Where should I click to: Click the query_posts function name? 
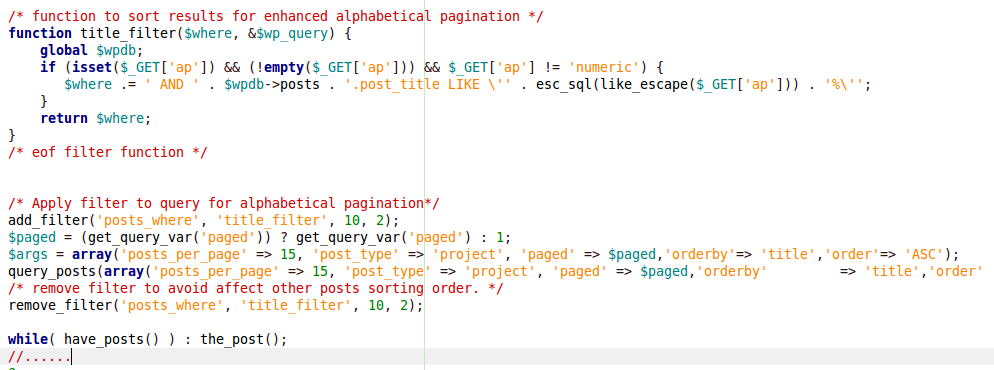[x=52, y=272]
